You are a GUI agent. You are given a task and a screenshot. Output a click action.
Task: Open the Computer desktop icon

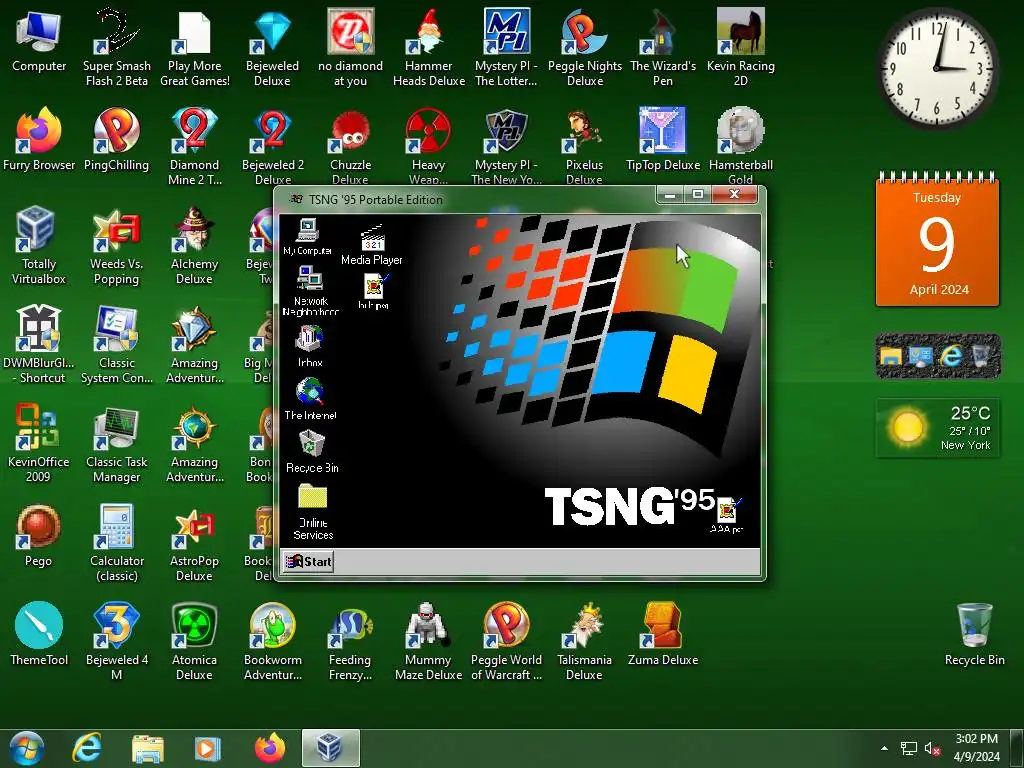[x=39, y=40]
